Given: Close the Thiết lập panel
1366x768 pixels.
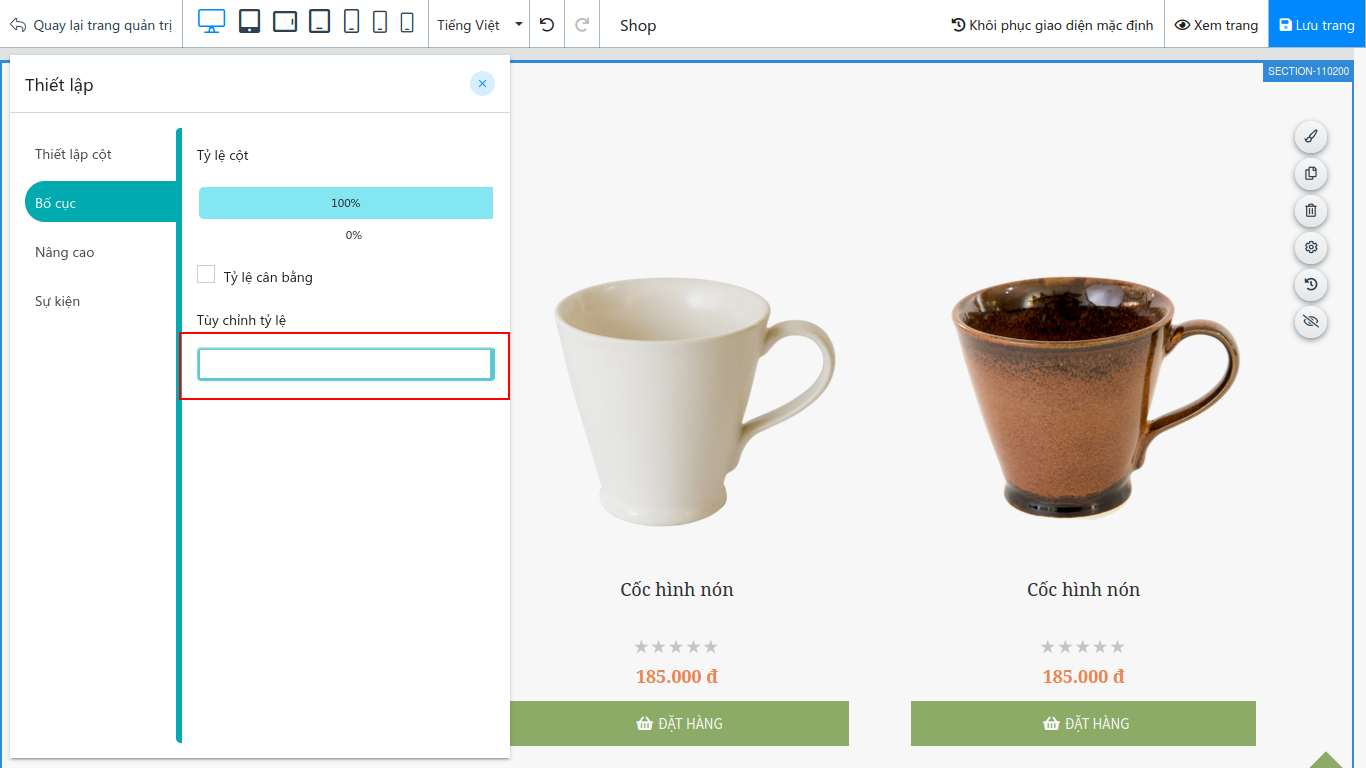Looking at the screenshot, I should [x=482, y=84].
